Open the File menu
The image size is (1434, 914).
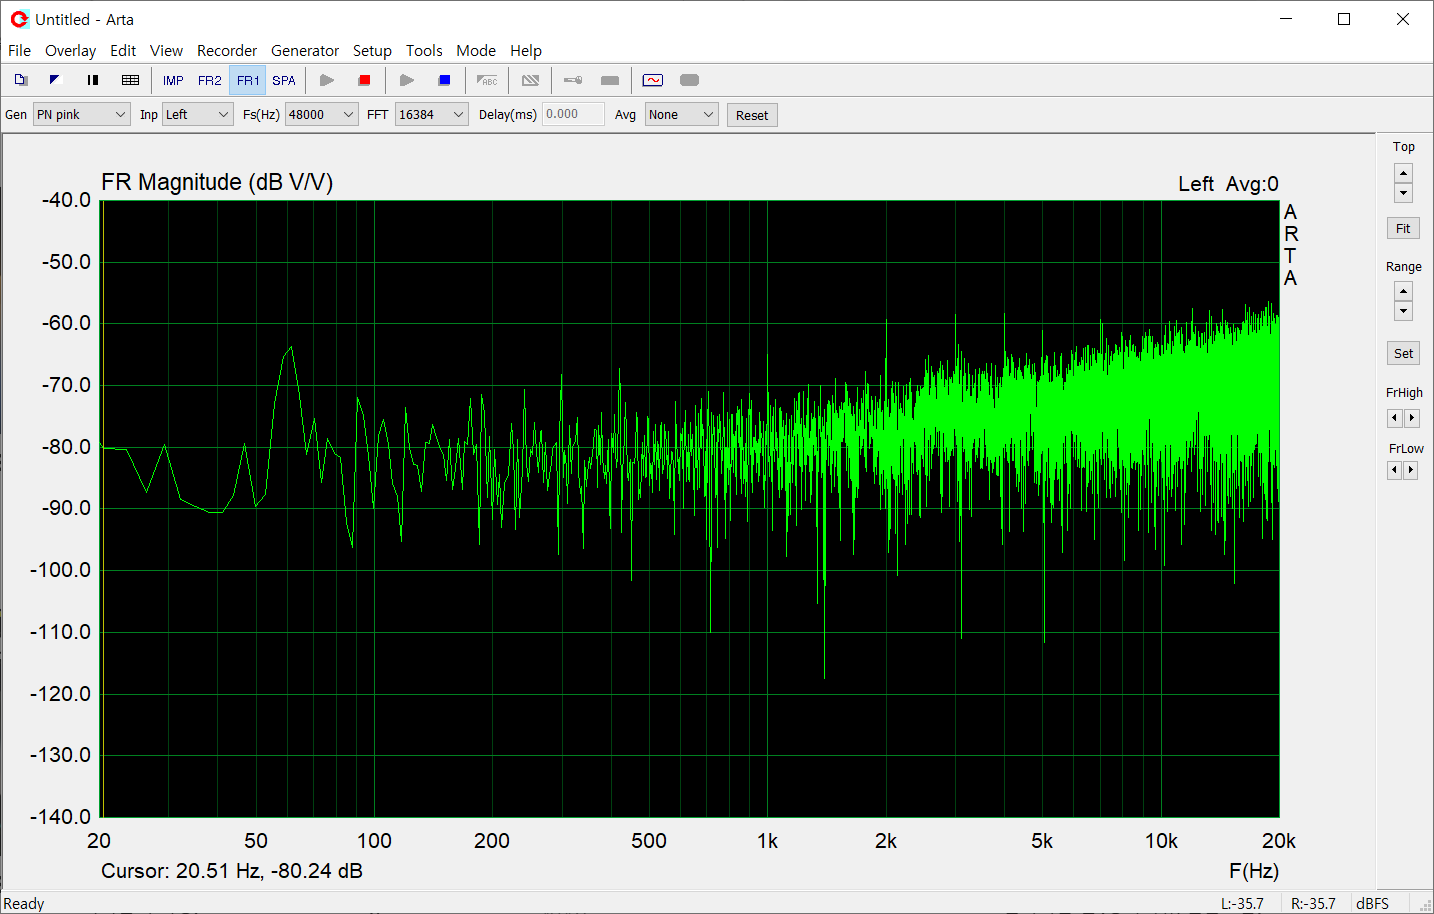click(x=20, y=50)
